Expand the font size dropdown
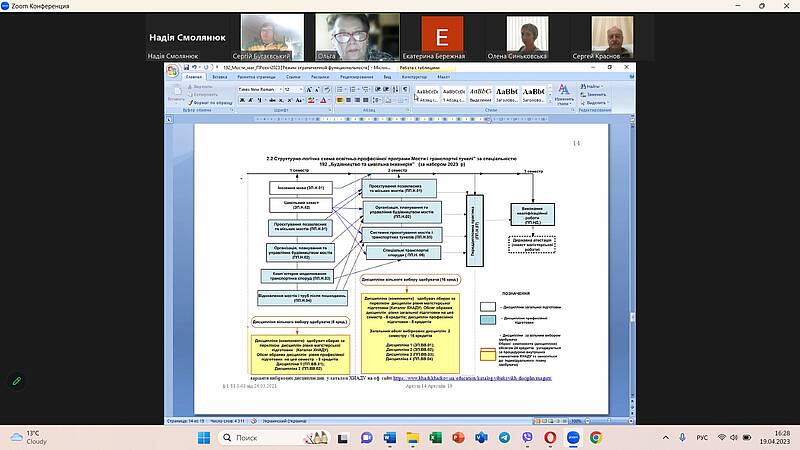Image resolution: width=800 pixels, height=450 pixels. 299,89
